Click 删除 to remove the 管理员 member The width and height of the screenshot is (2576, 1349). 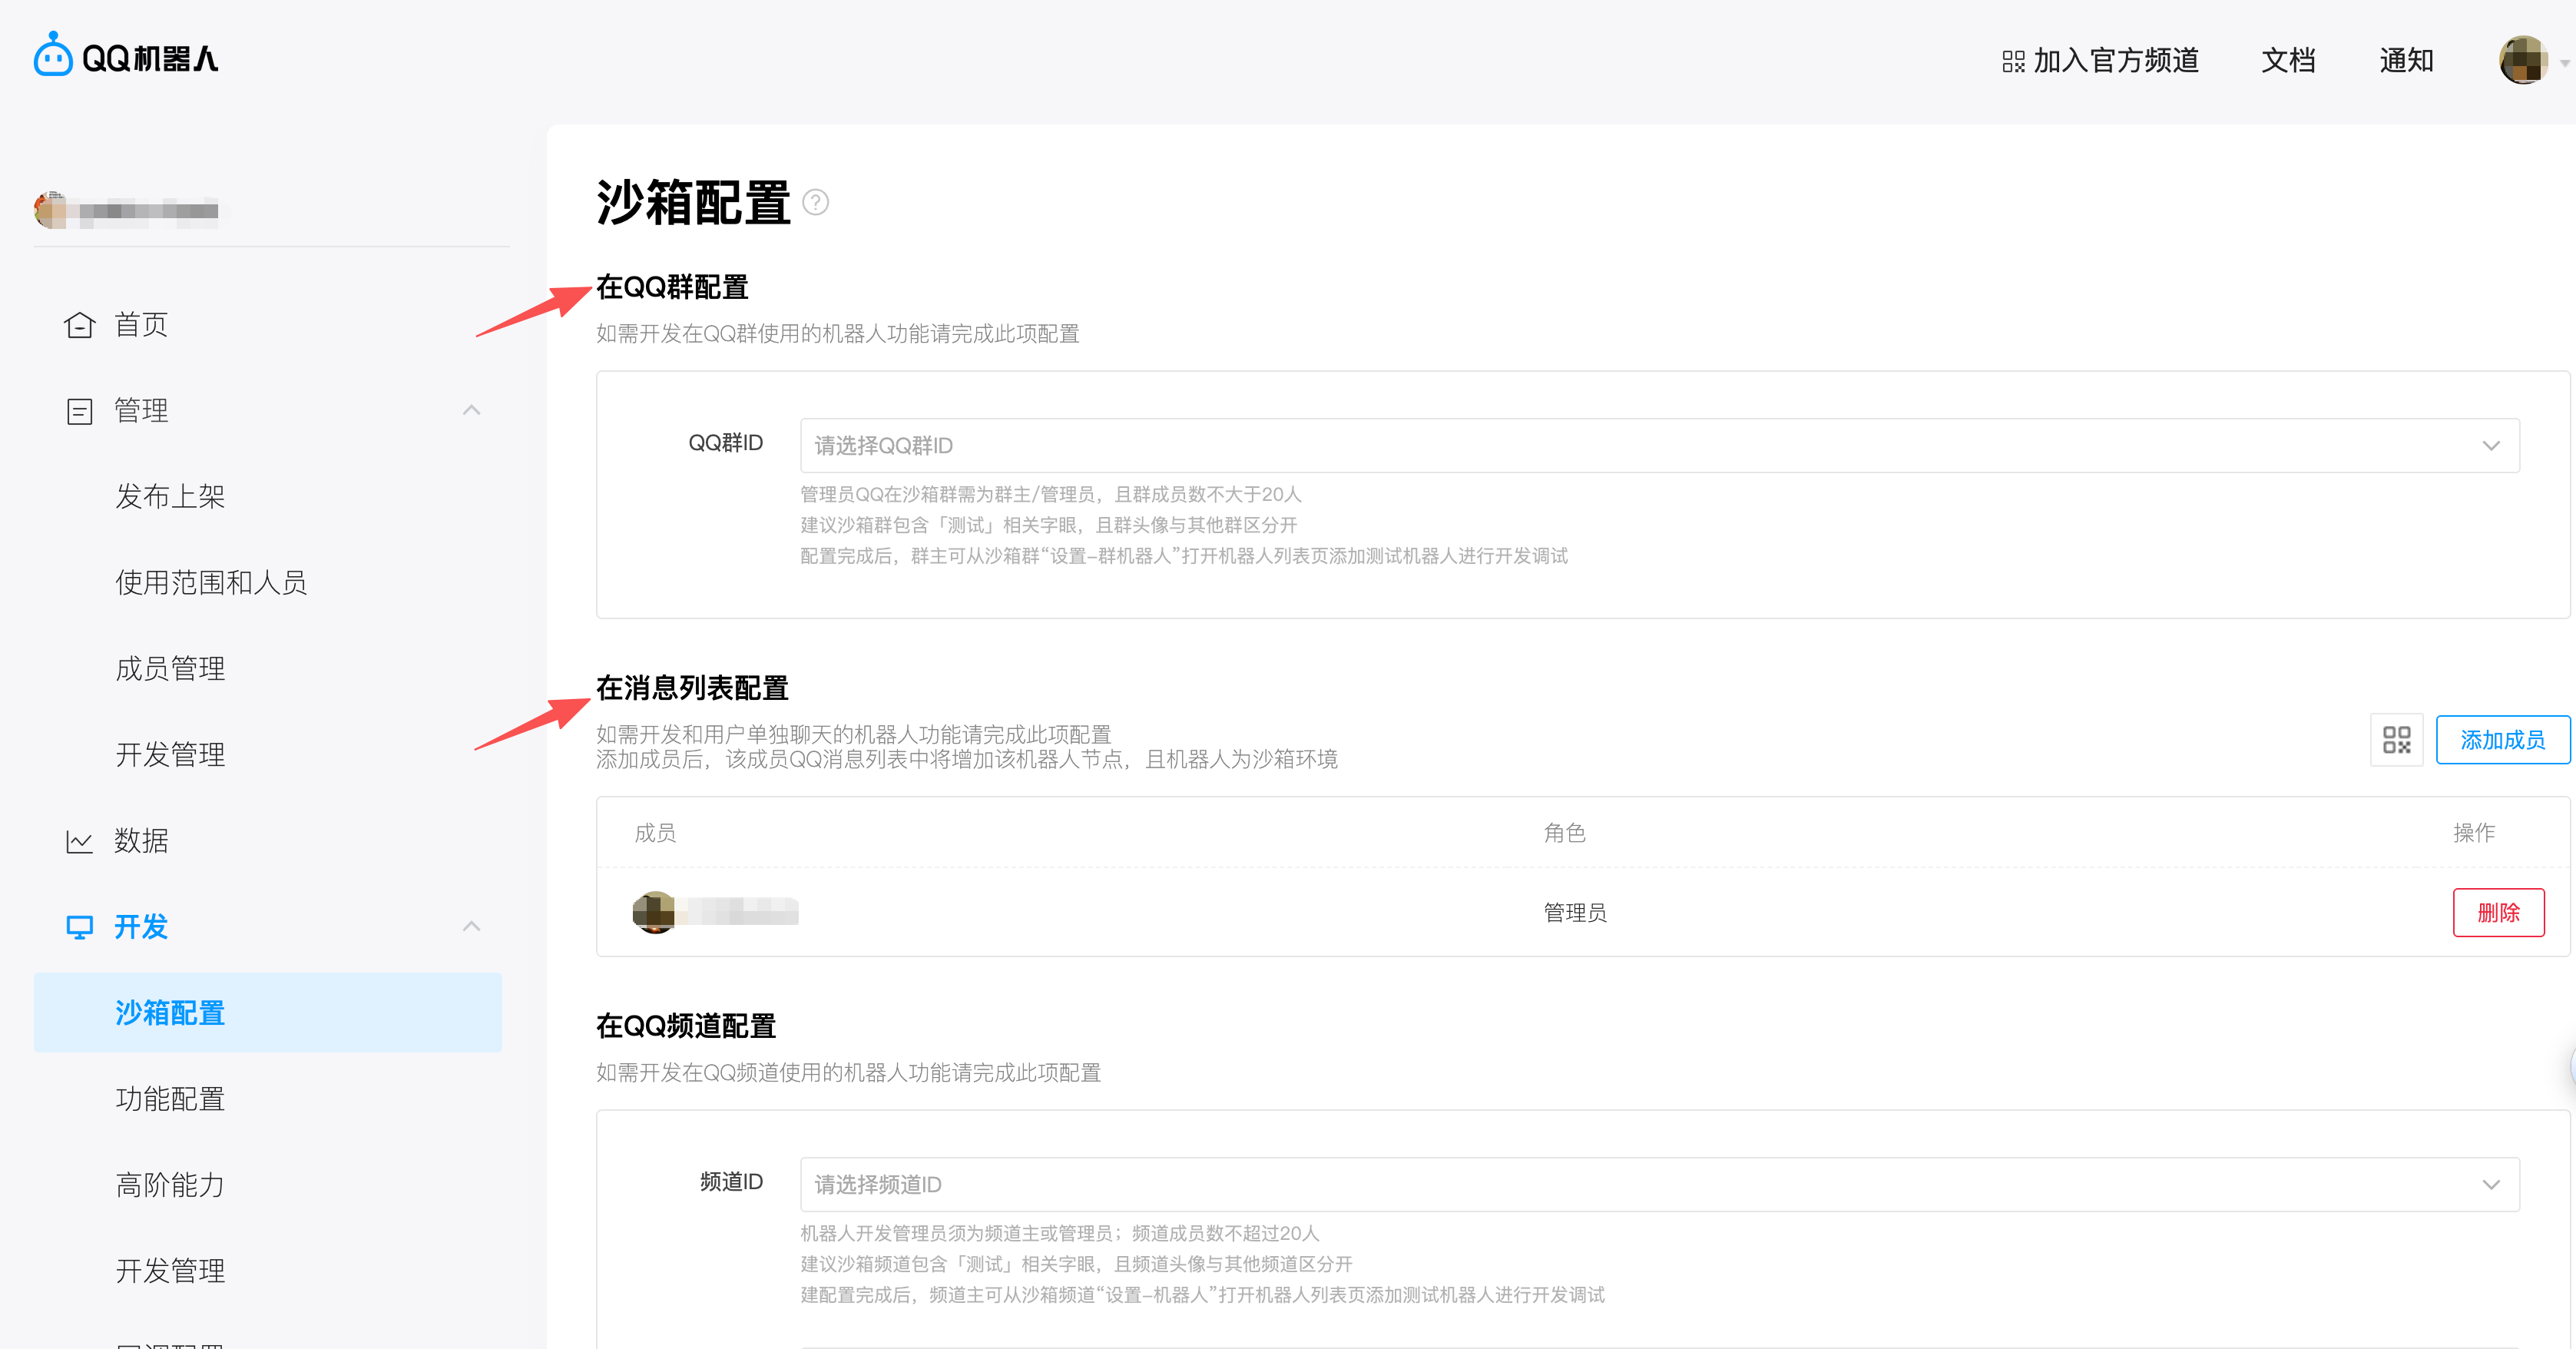[x=2499, y=912]
